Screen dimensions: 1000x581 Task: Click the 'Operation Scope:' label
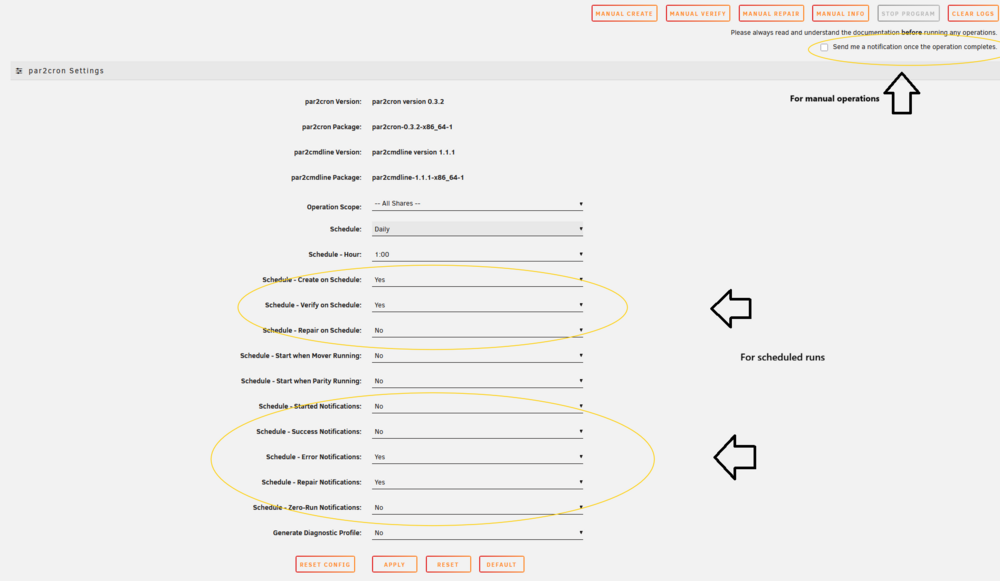click(334, 207)
